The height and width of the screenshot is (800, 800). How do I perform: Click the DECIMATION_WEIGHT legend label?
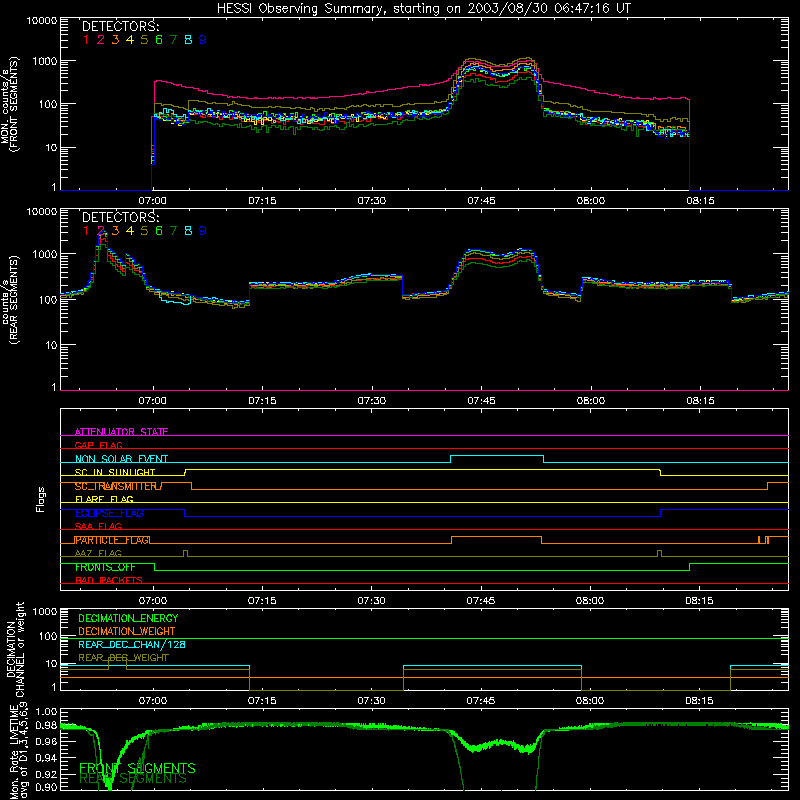click(x=127, y=631)
